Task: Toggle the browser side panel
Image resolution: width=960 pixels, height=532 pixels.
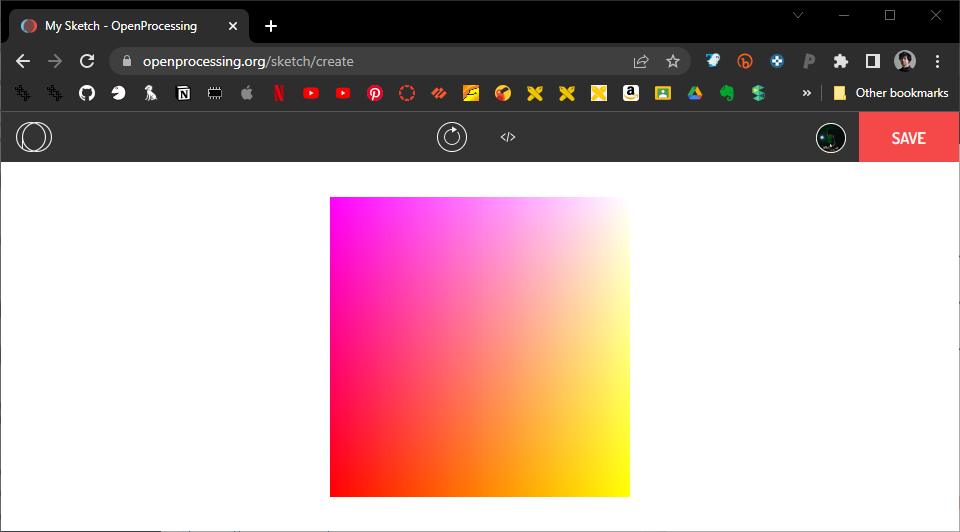Action: point(872,61)
